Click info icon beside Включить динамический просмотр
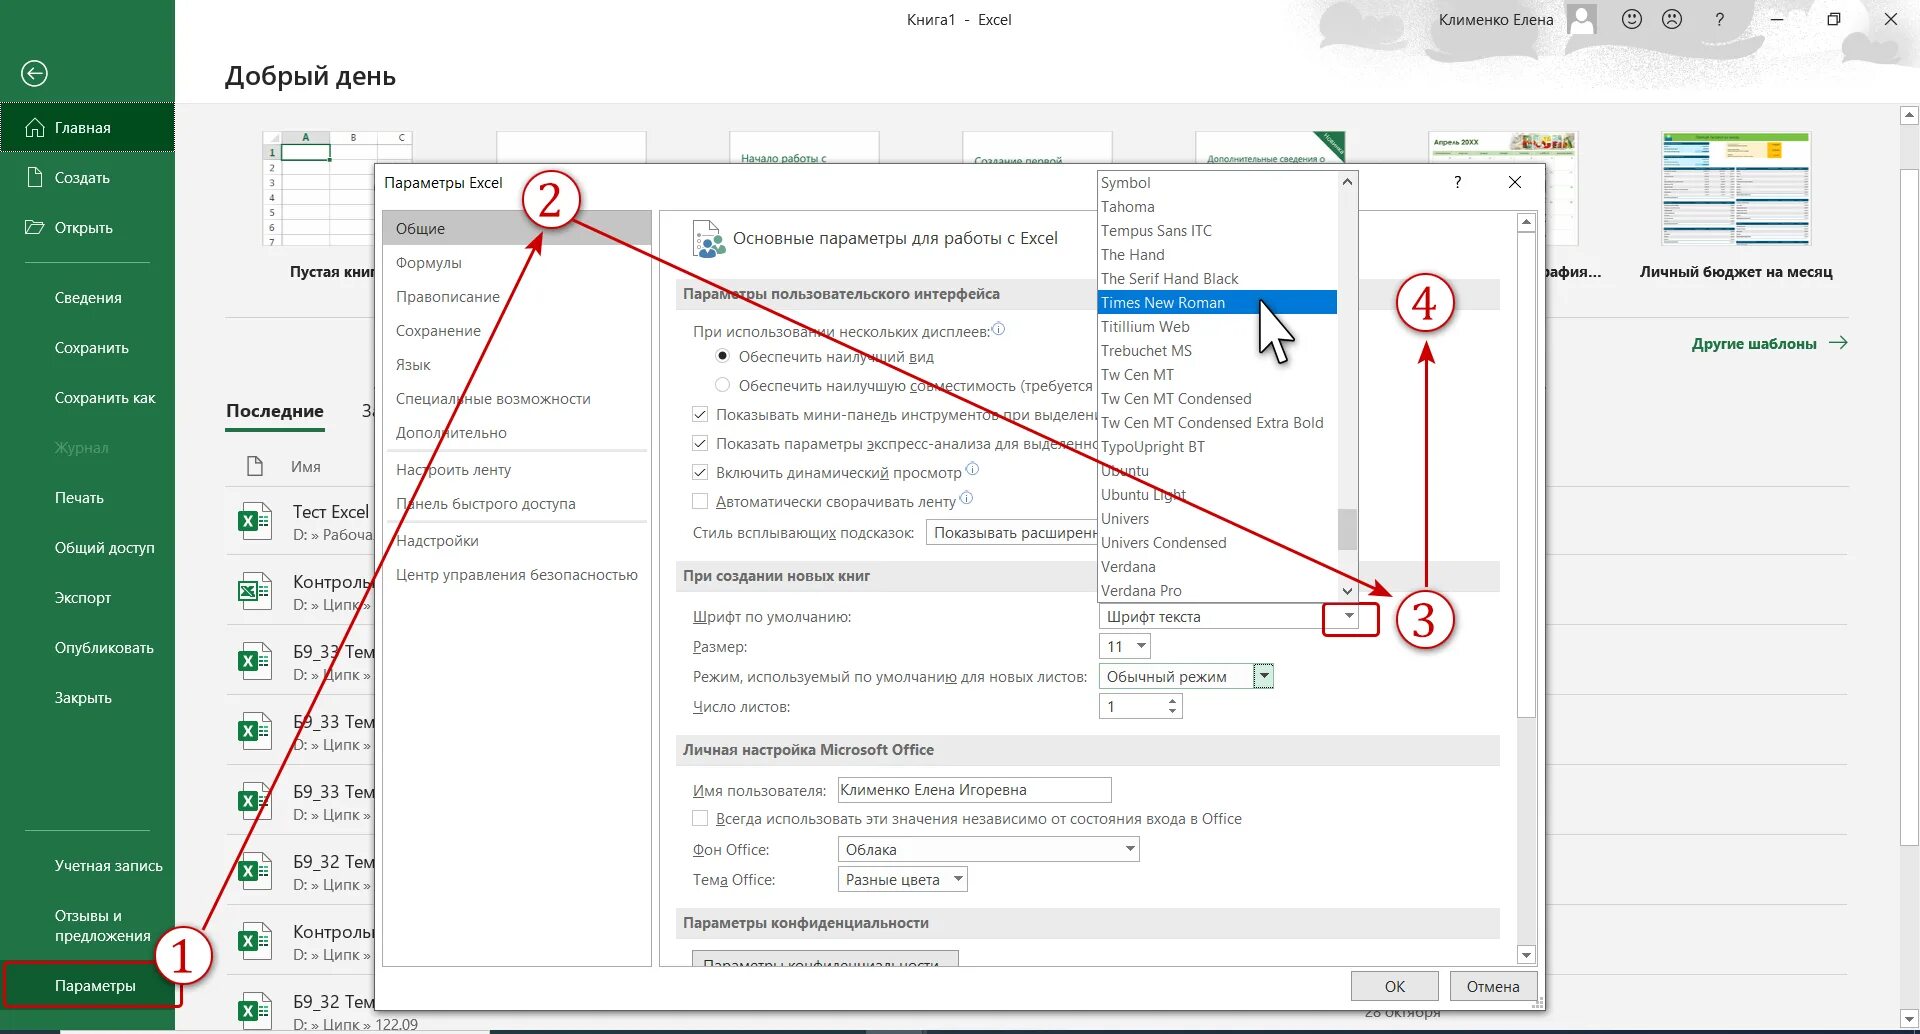This screenshot has height=1034, width=1920. (x=972, y=469)
